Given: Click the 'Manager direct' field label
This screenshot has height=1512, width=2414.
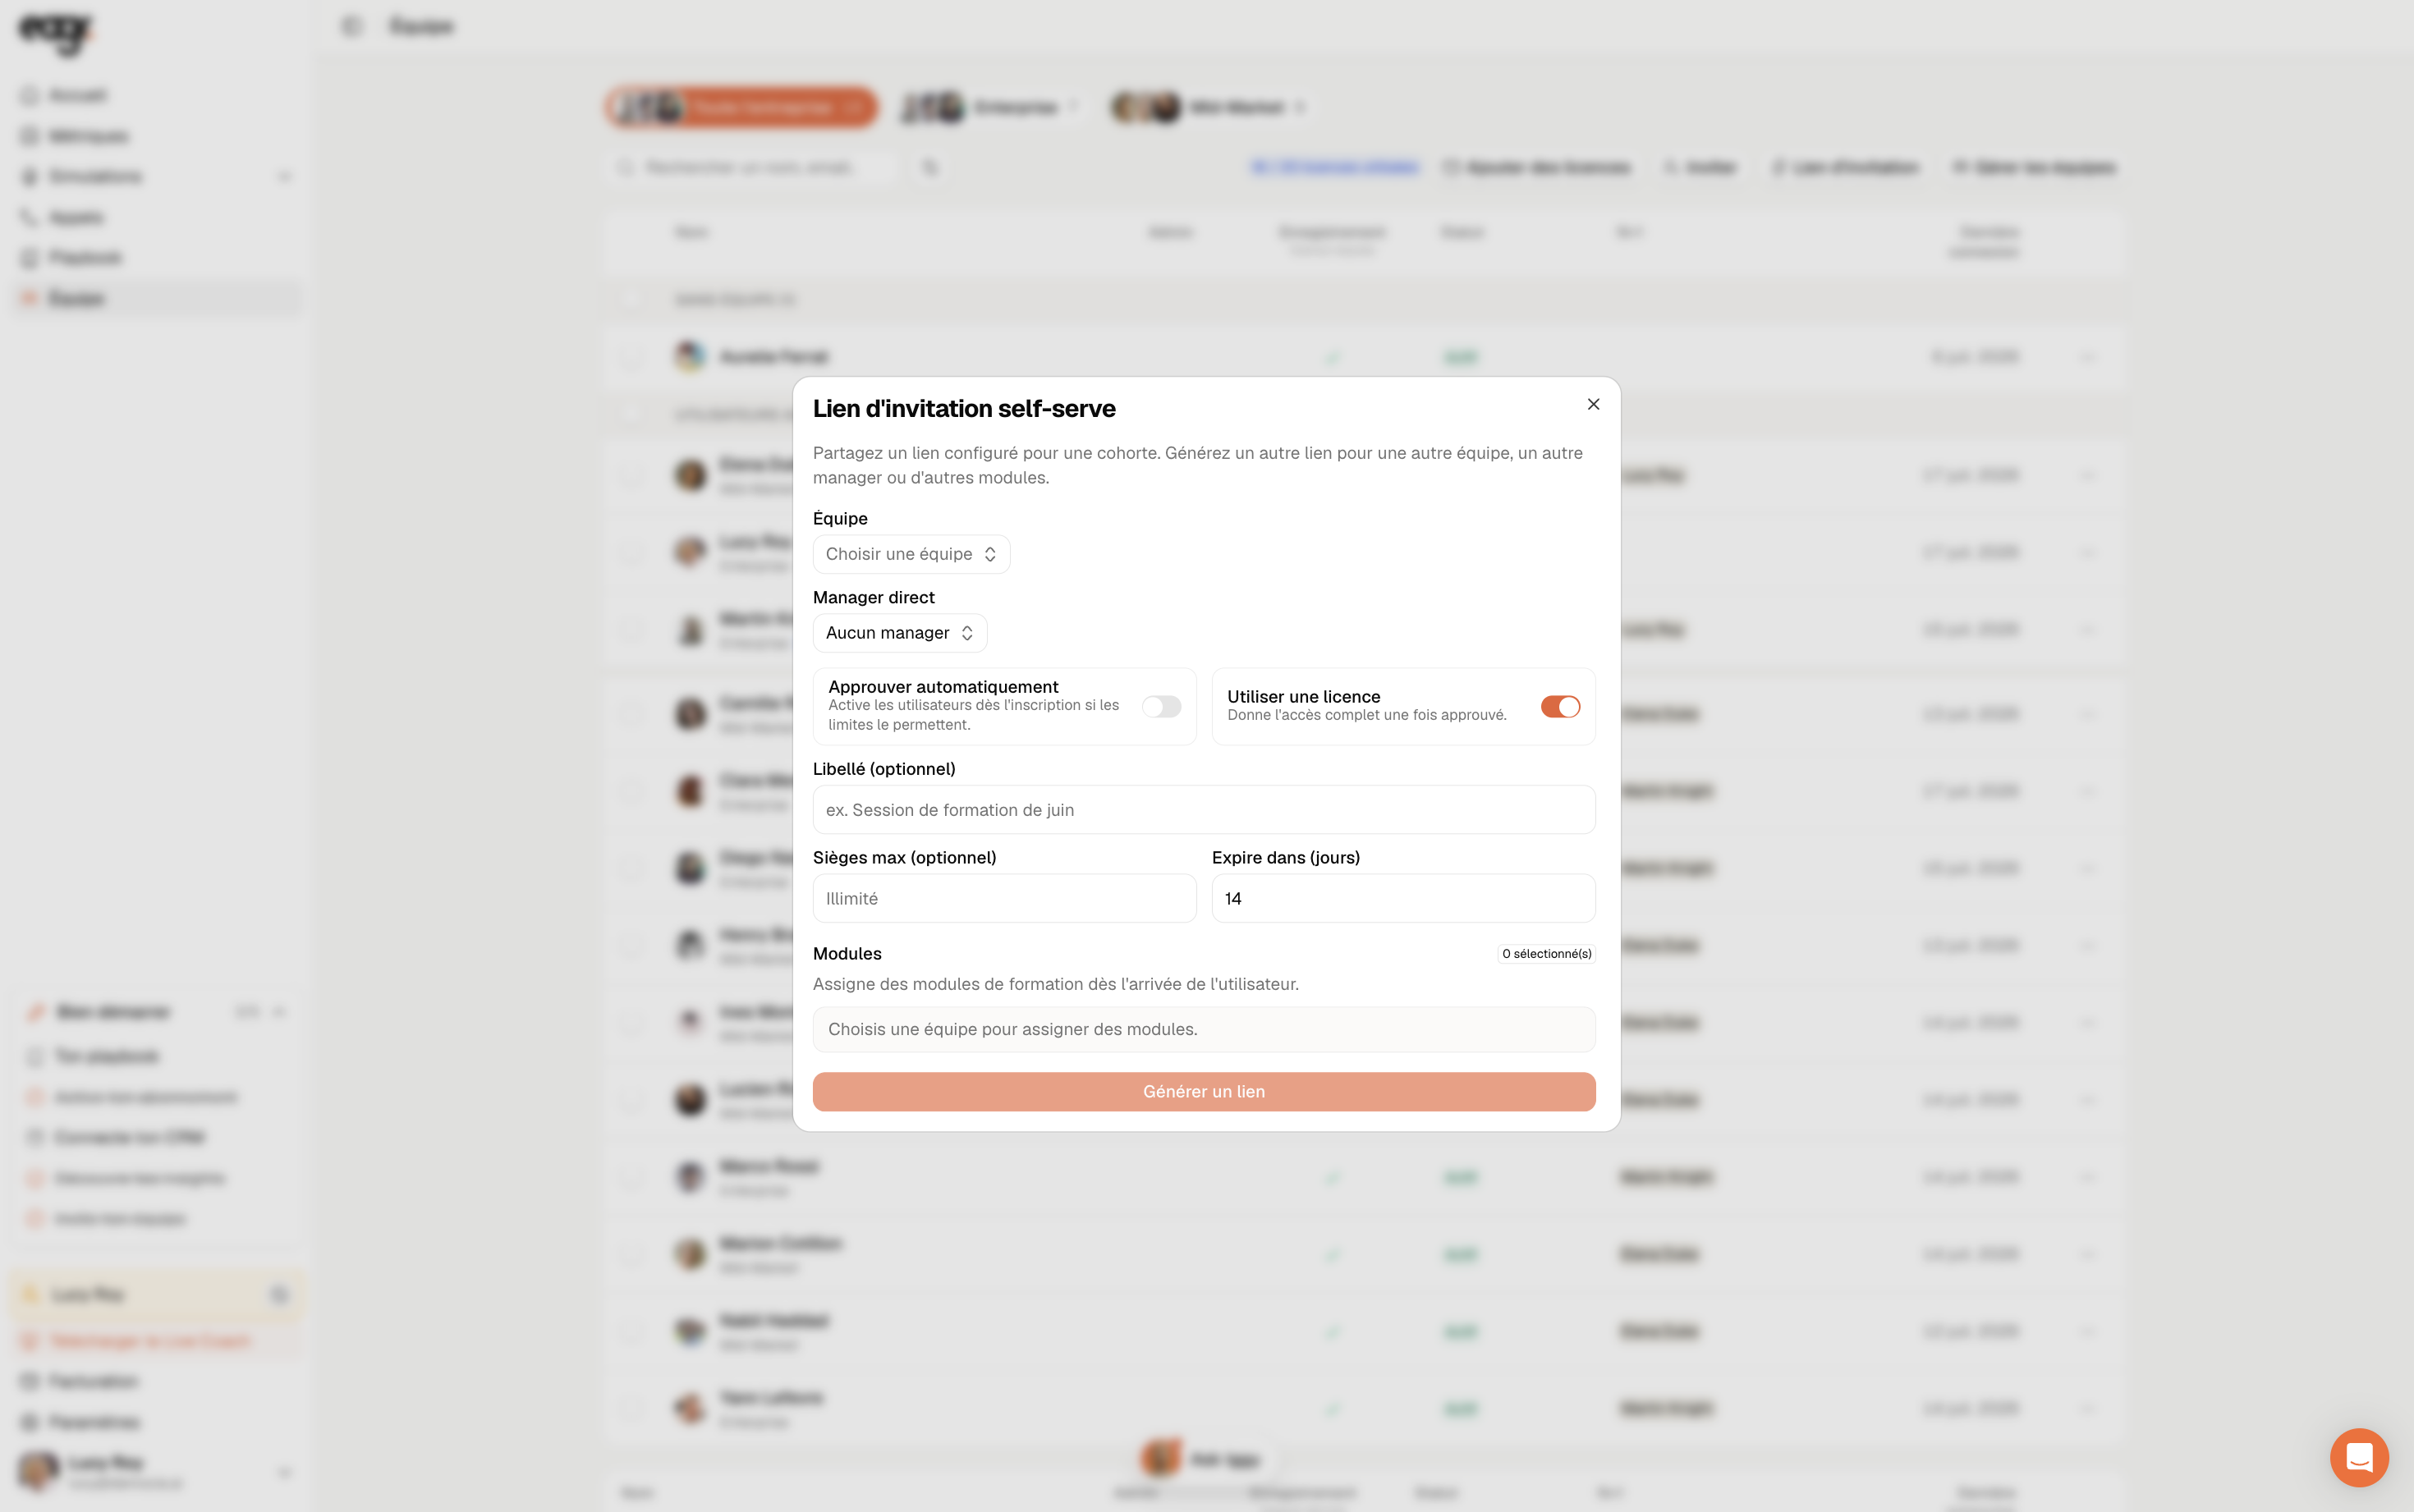Looking at the screenshot, I should pyautogui.click(x=873, y=598).
